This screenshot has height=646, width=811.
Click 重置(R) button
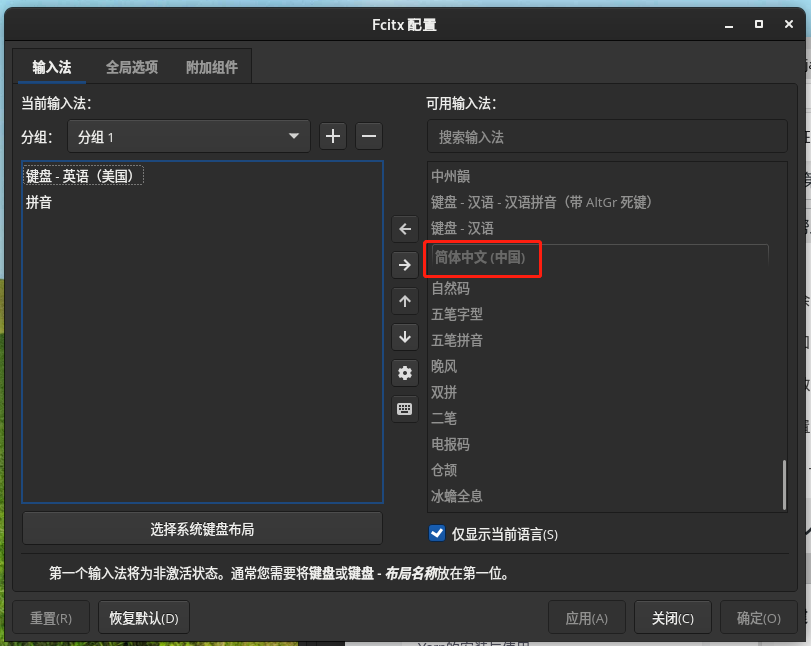51,618
